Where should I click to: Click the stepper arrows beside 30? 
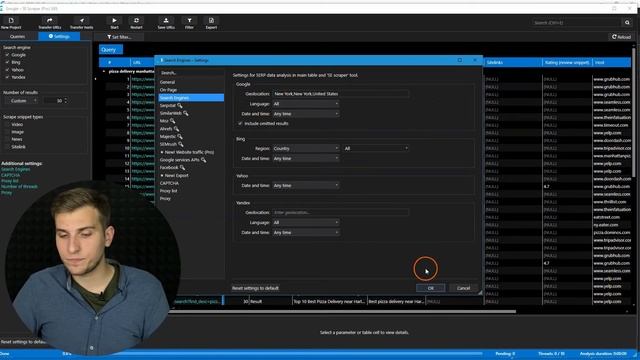66,100
